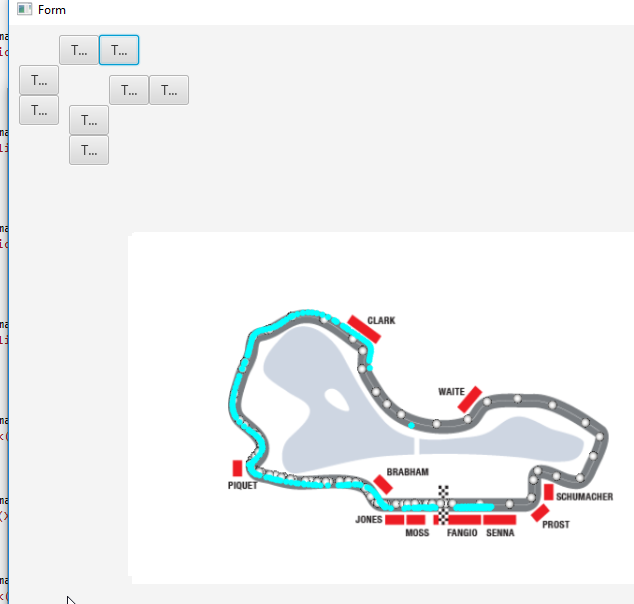The image size is (634, 604).
Task: Toggle T... button directly above the bottommost button
Action: click(x=89, y=120)
